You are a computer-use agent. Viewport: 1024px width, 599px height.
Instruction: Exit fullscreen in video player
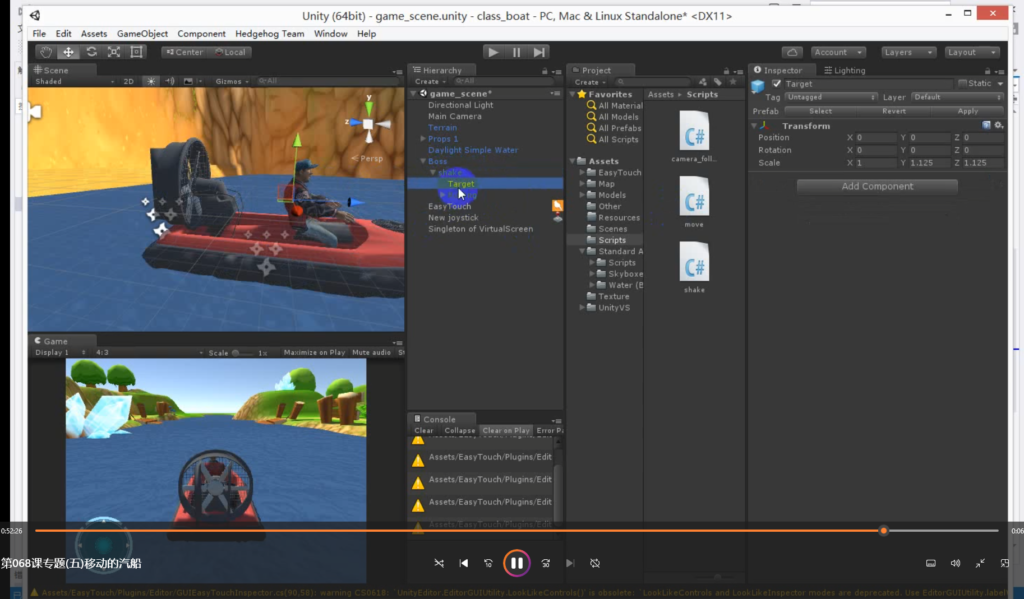pos(980,563)
